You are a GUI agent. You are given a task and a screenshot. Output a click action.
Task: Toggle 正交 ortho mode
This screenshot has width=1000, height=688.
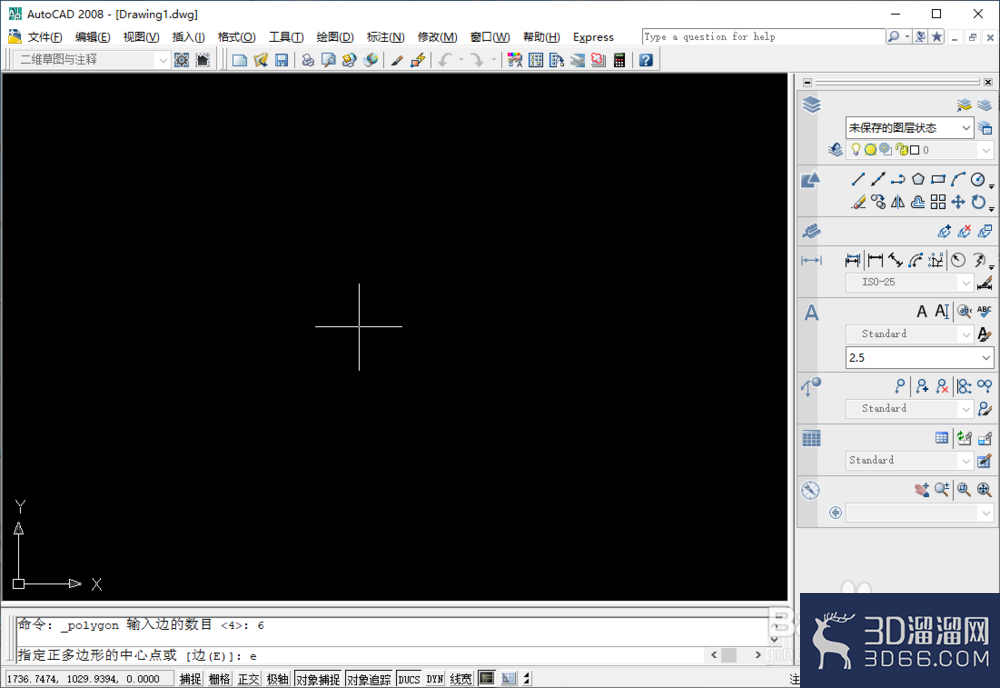coord(248,679)
